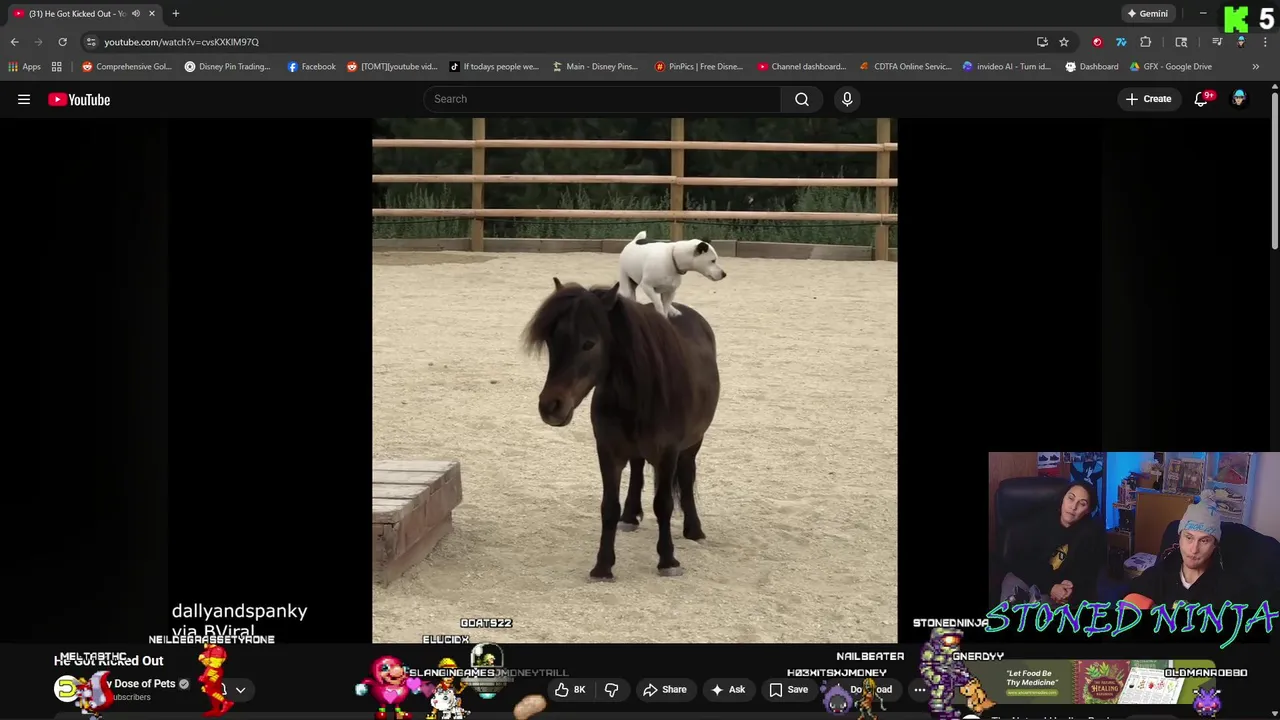This screenshot has width=1280, height=720.
Task: Open the Apps bookmarks shortcut
Action: click(x=24, y=67)
